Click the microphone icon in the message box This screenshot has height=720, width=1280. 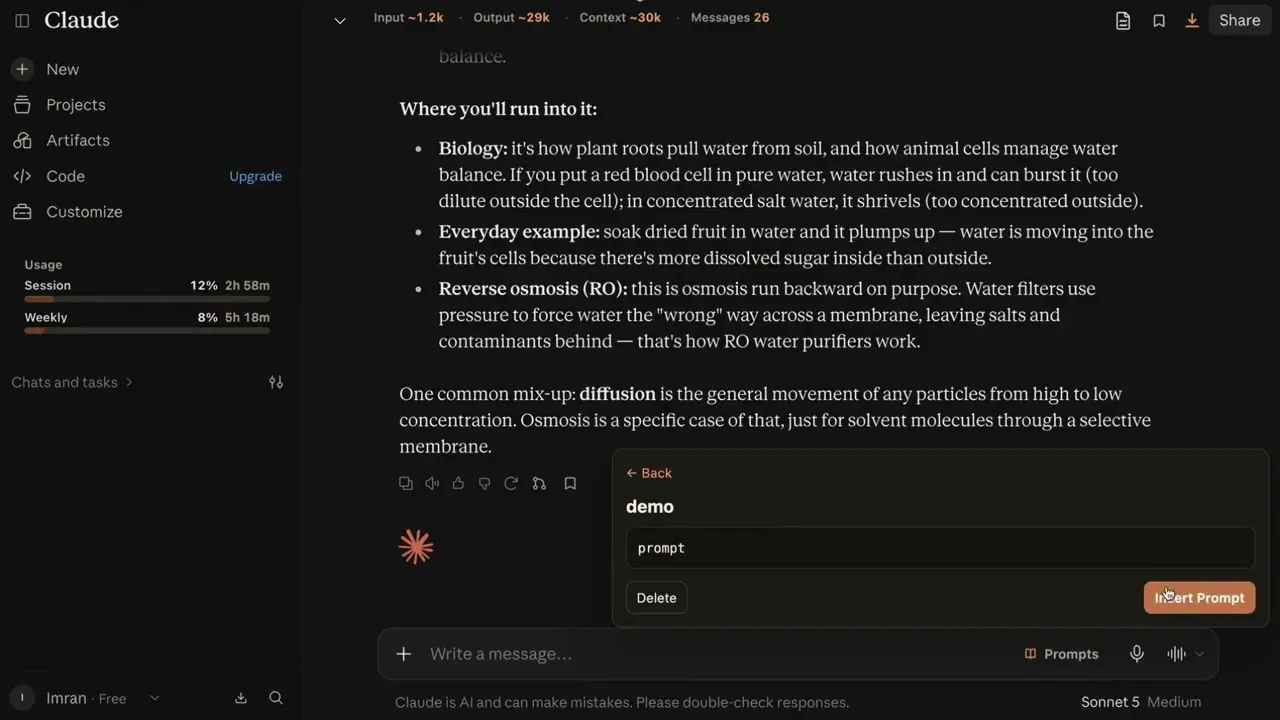[x=1137, y=654]
